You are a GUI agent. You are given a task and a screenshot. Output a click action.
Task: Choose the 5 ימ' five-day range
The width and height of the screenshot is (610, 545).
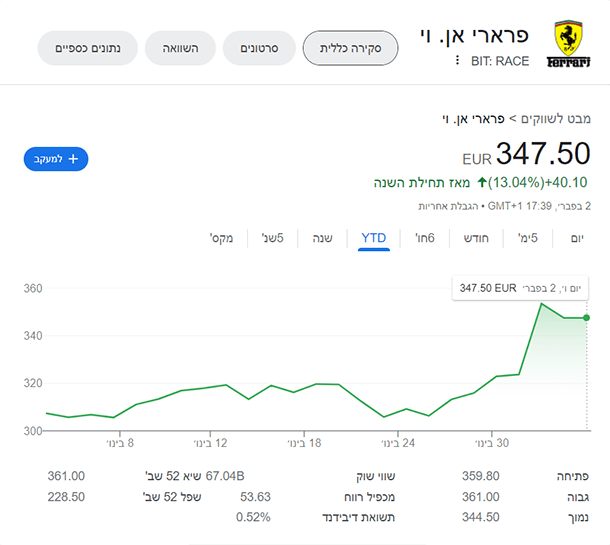pyautogui.click(x=528, y=238)
